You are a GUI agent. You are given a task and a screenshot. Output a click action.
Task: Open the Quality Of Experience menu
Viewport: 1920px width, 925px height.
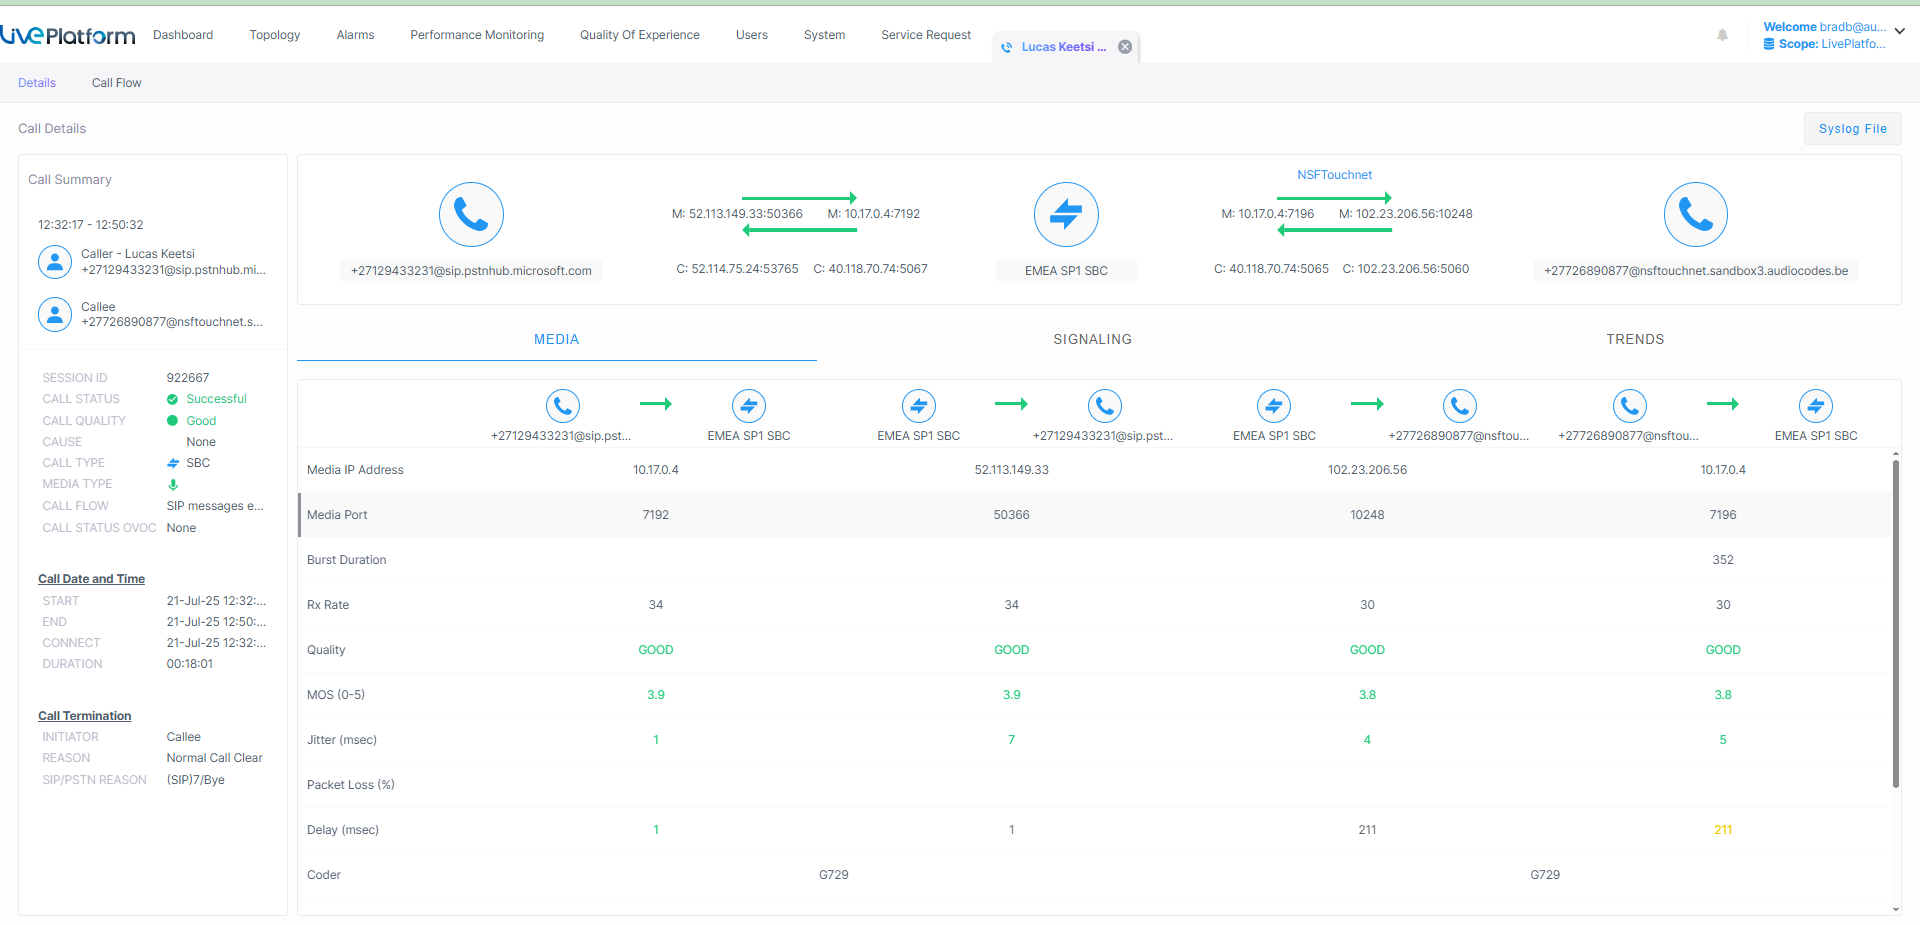639,35
